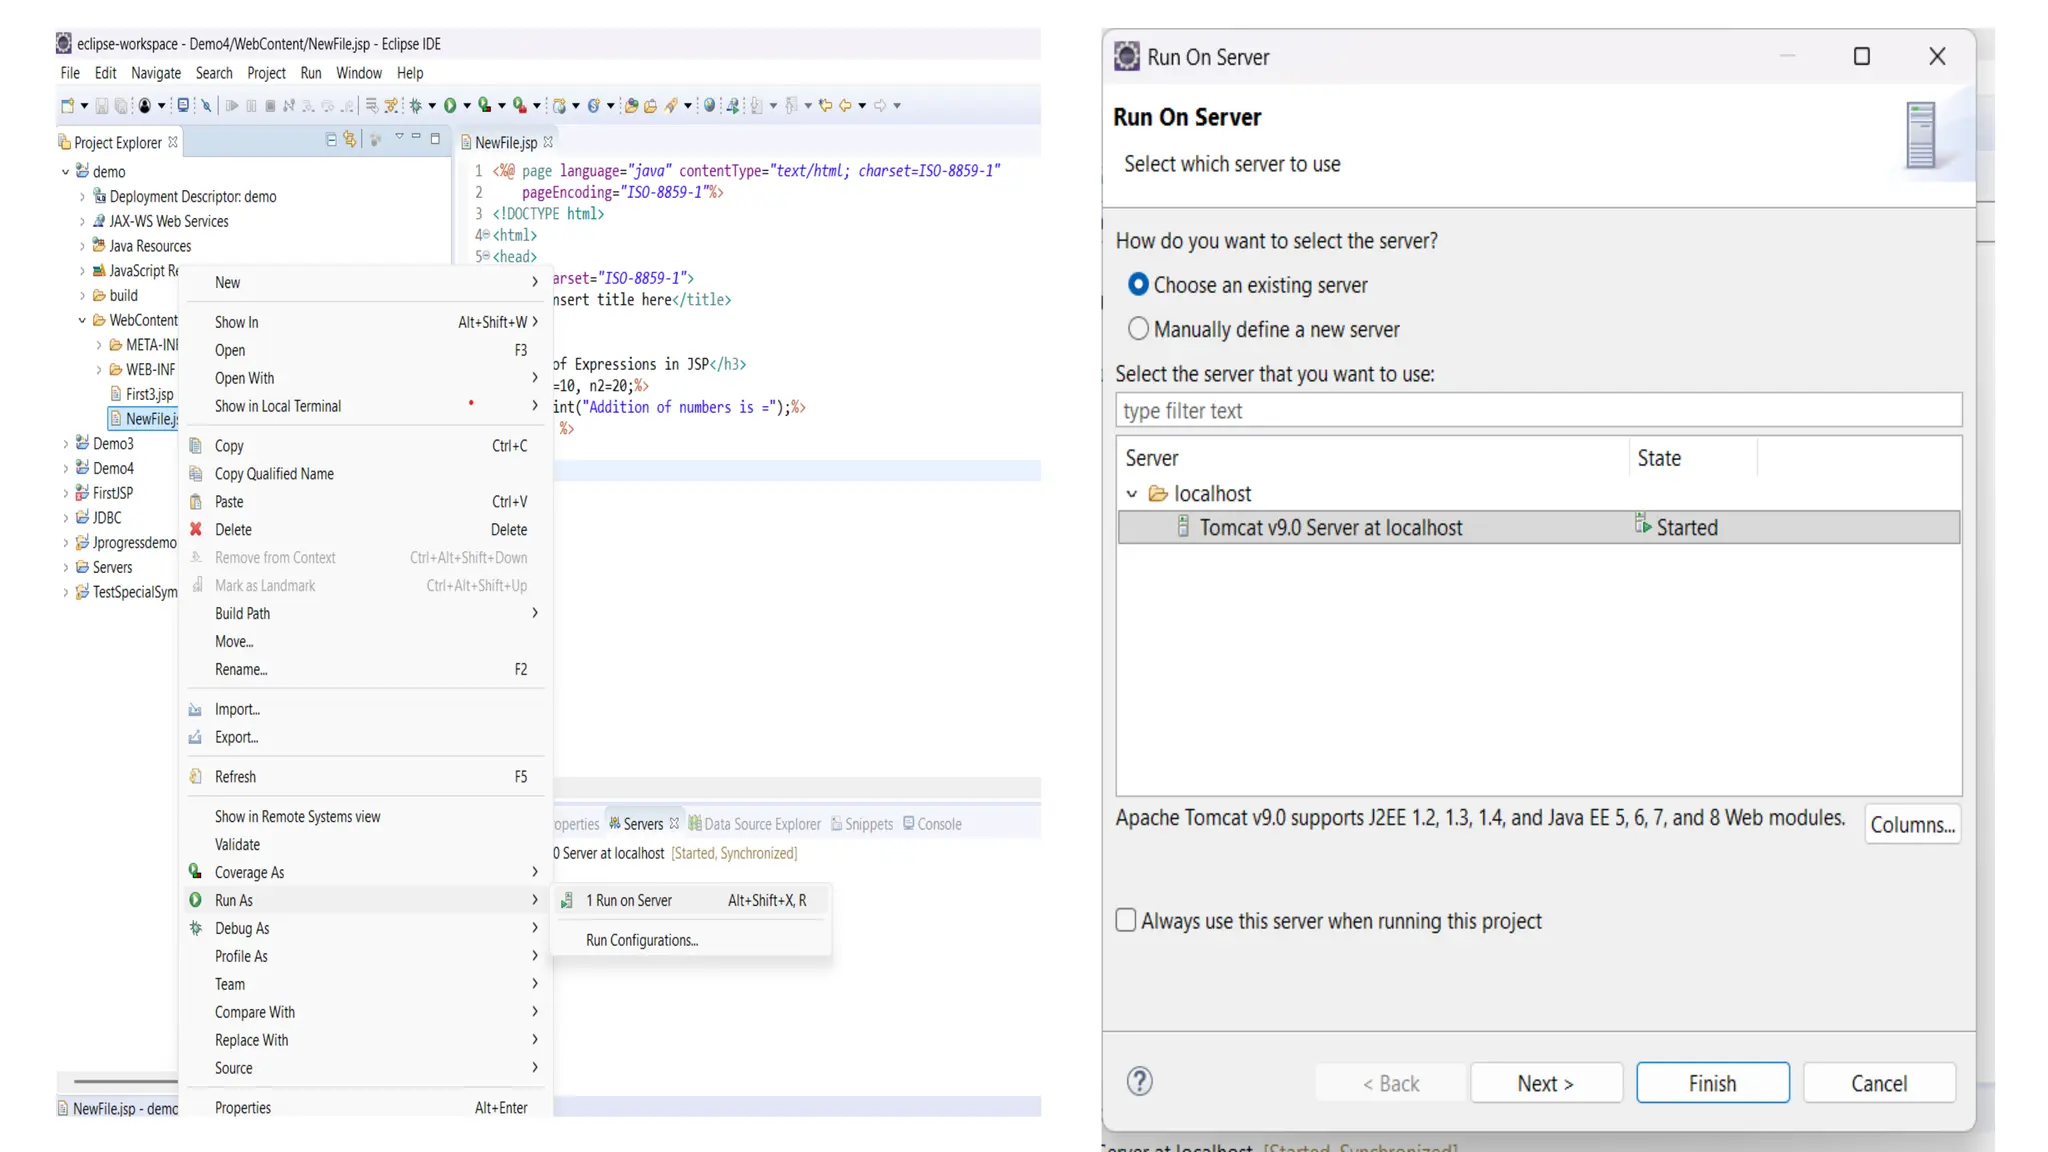The height and width of the screenshot is (1152, 2048).
Task: Click the New file toolbar icon
Action: (x=67, y=105)
